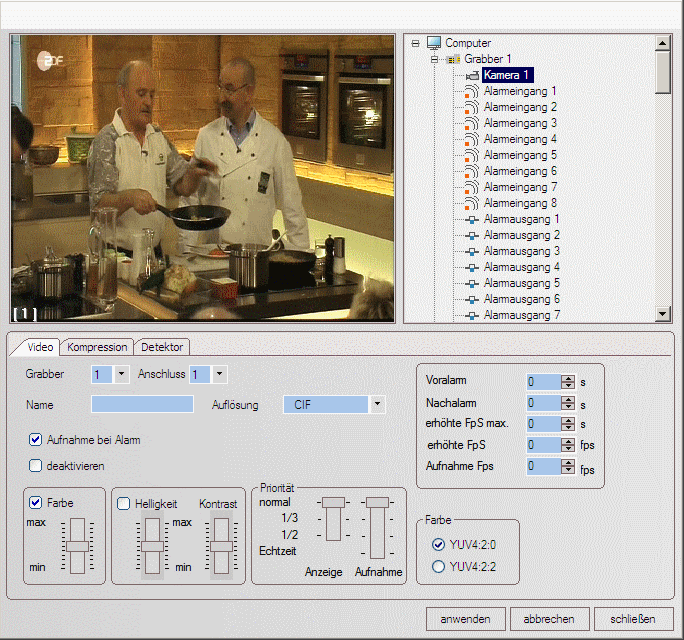Click the Alarmausgang 7 output icon
Viewport: 684px width, 640px height.
[472, 316]
